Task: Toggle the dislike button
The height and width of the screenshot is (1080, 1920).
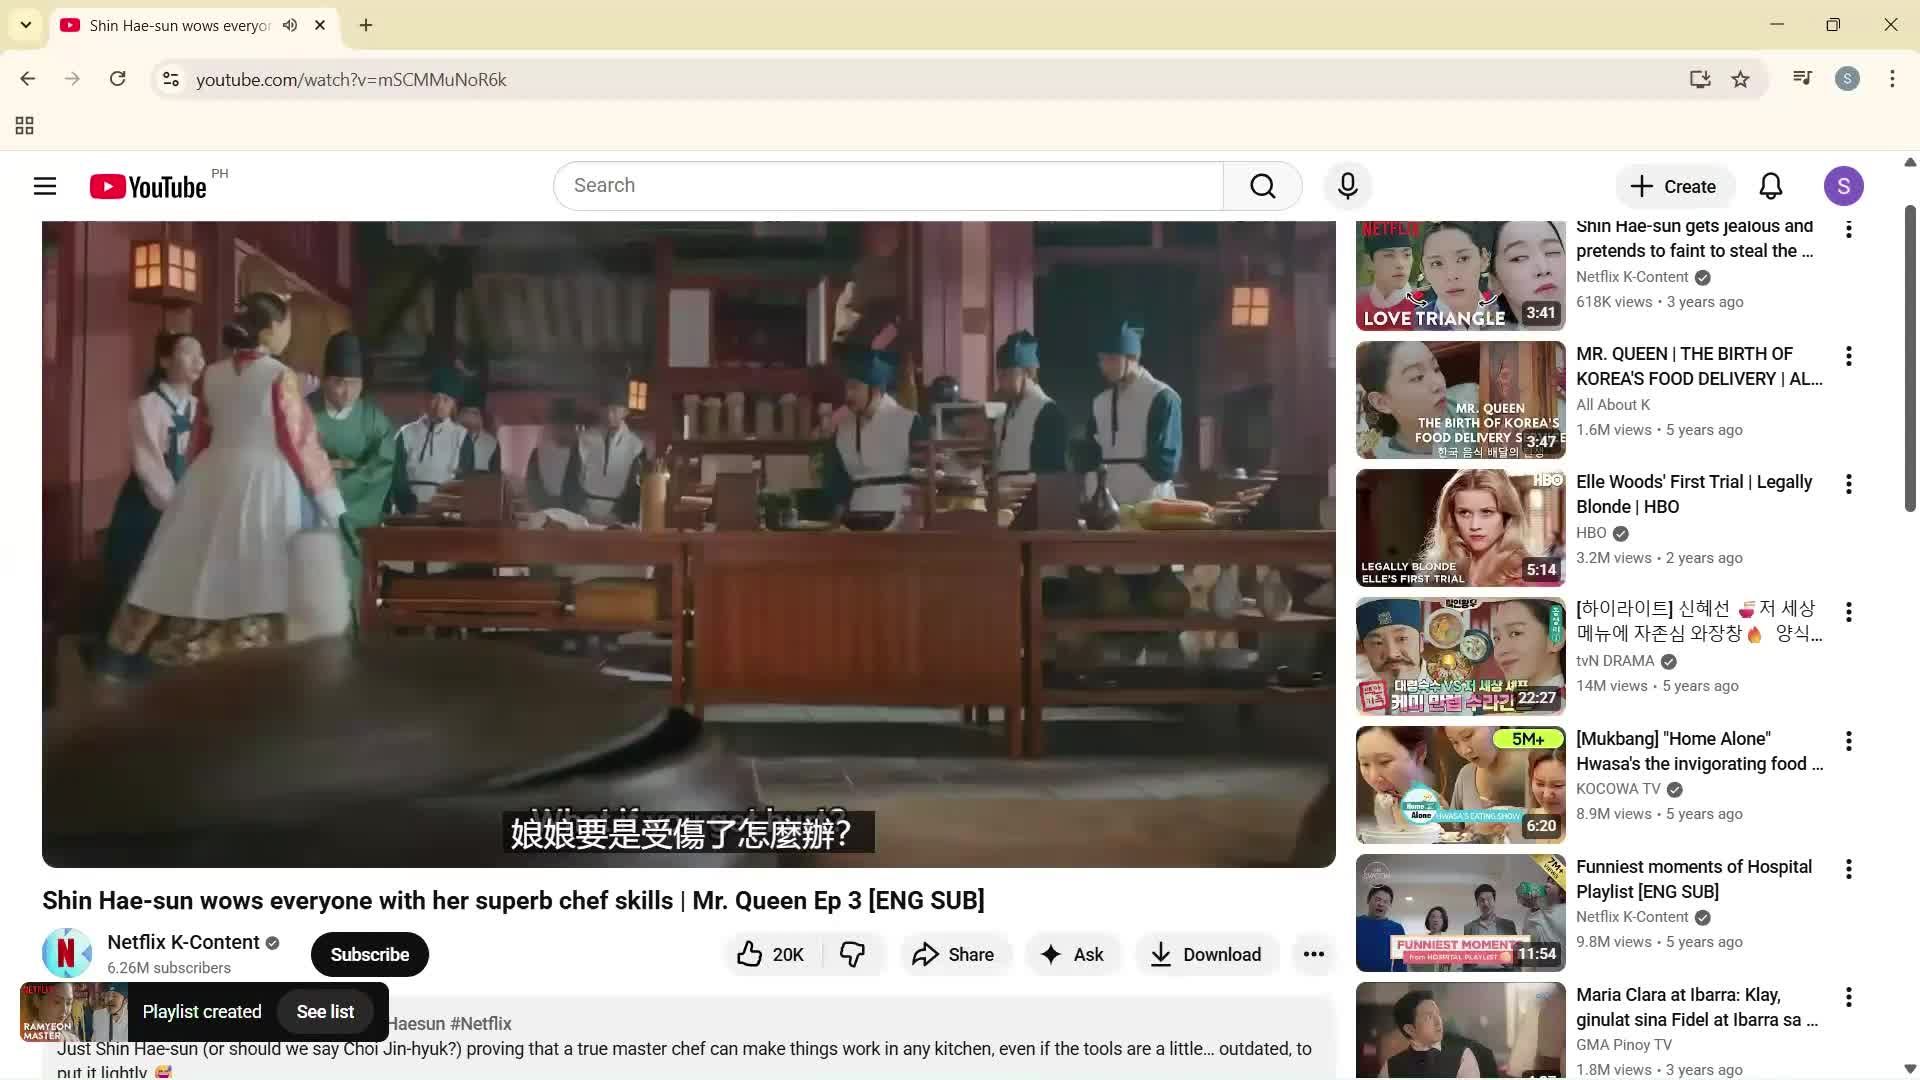Action: pos(852,954)
